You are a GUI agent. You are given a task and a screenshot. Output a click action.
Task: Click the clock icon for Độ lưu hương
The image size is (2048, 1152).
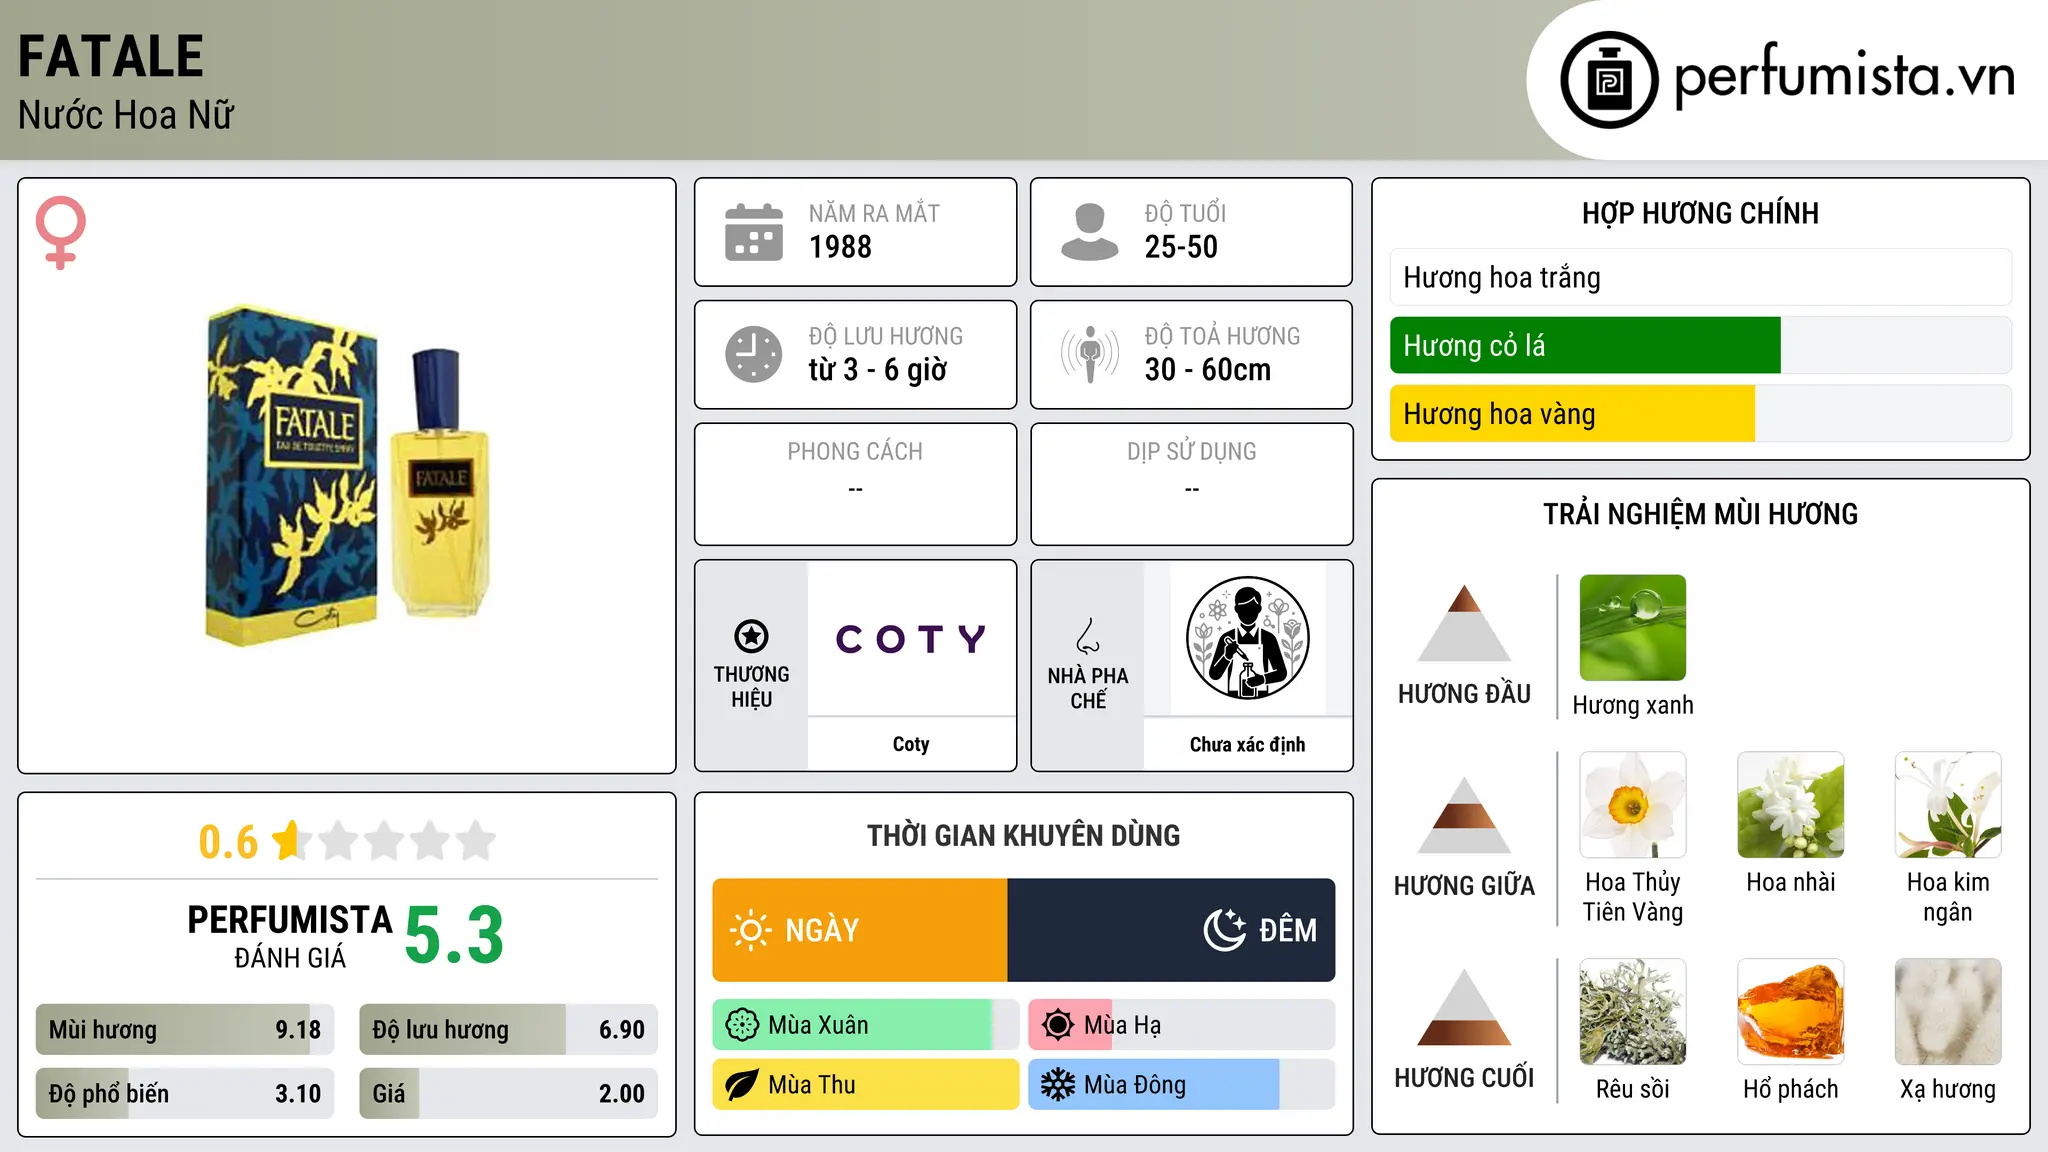pyautogui.click(x=754, y=354)
